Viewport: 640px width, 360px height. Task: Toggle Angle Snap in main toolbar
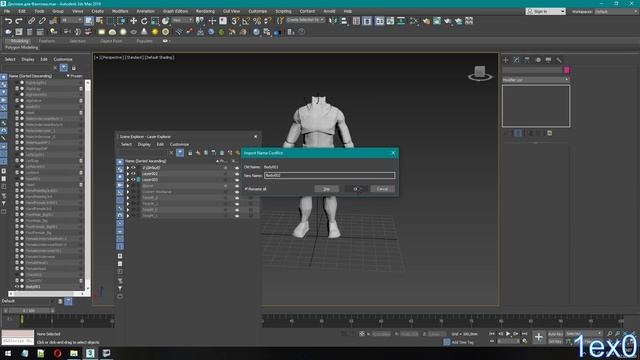246,21
